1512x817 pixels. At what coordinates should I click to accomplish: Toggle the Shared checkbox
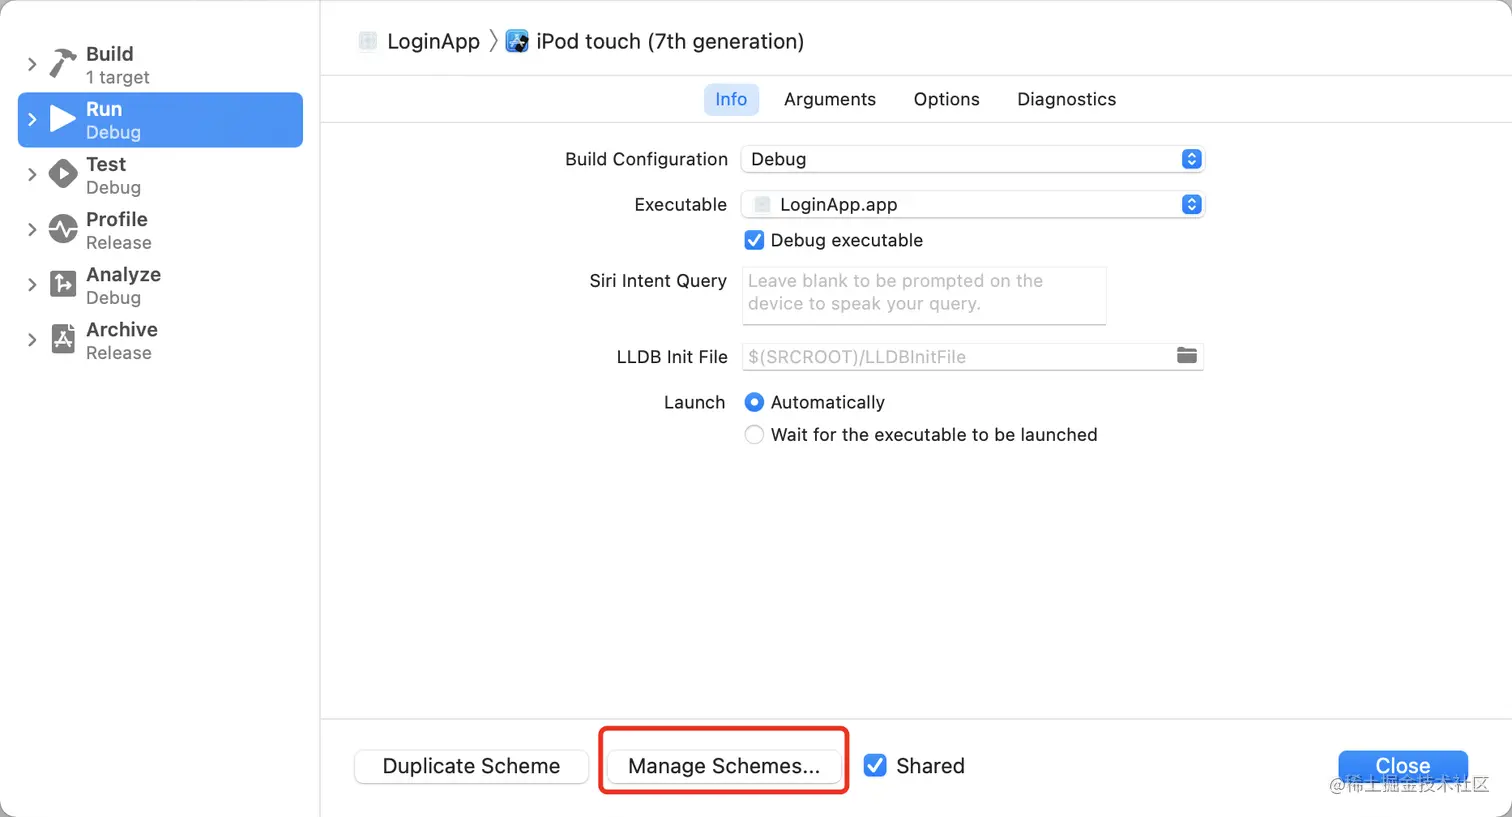pos(875,766)
